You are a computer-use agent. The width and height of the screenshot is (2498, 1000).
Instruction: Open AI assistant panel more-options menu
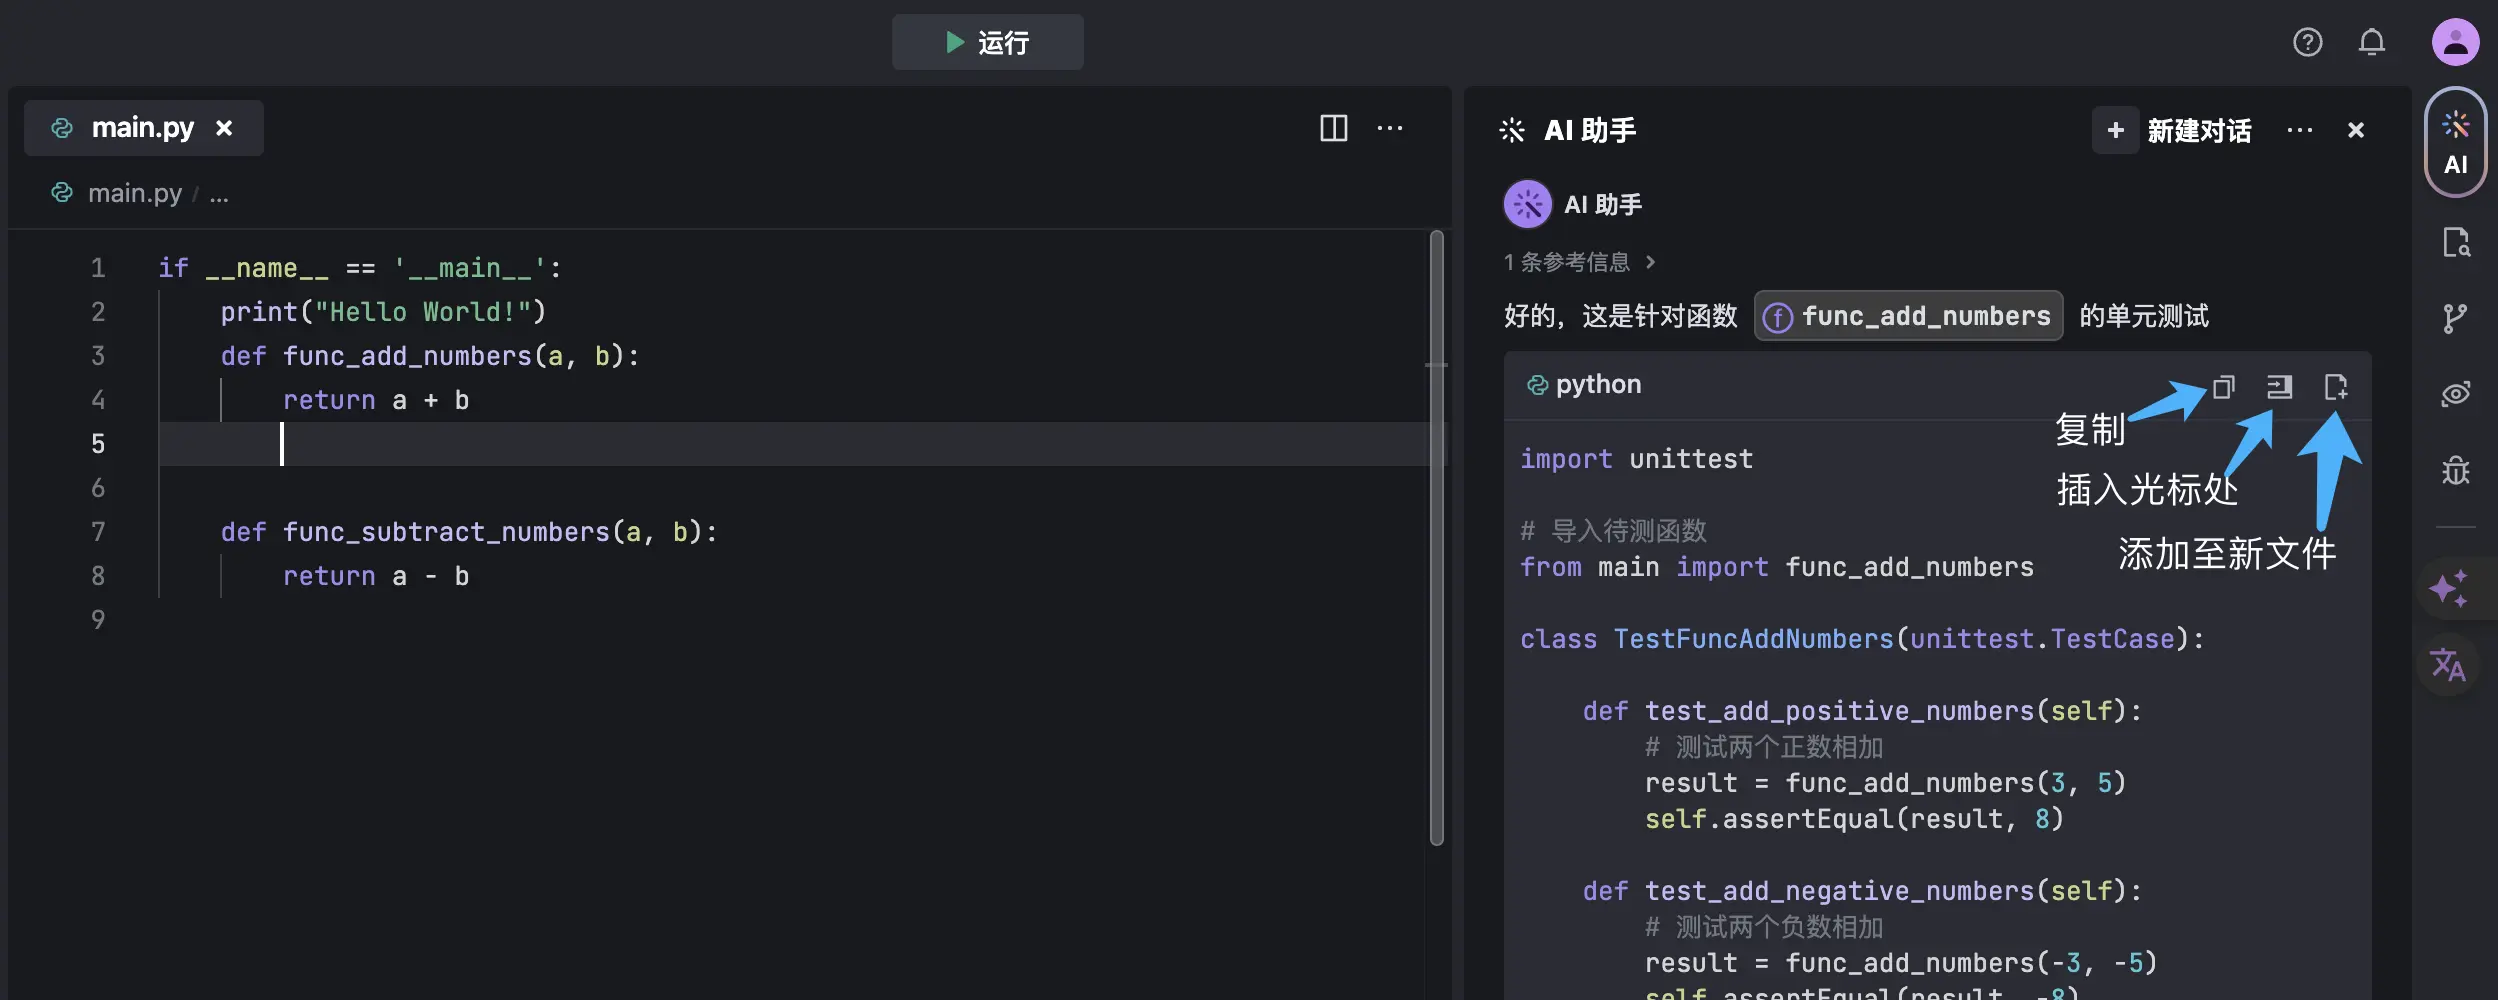point(2299,130)
